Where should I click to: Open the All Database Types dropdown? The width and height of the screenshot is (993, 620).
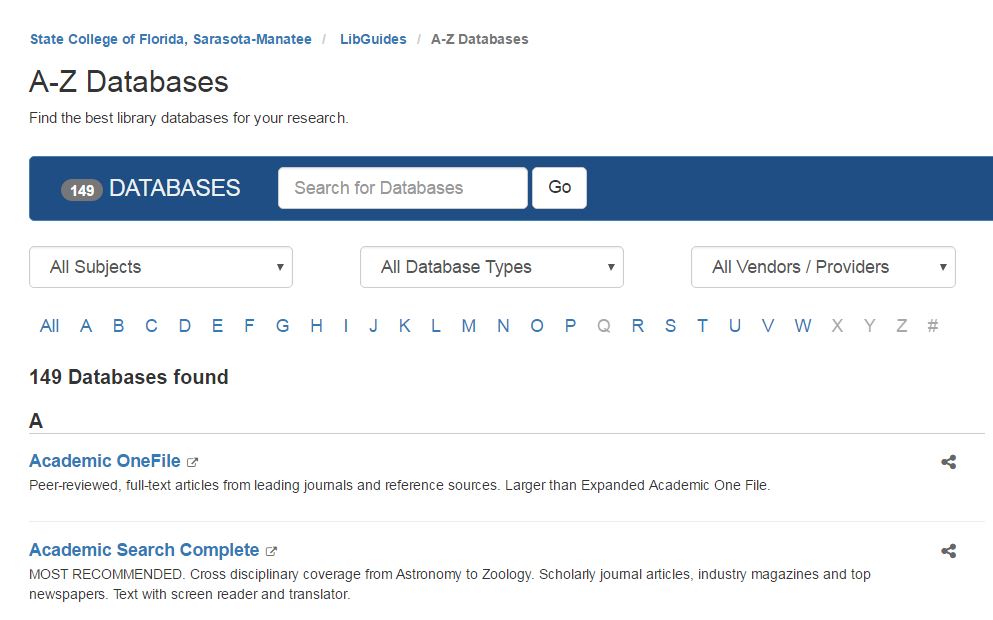[491, 267]
